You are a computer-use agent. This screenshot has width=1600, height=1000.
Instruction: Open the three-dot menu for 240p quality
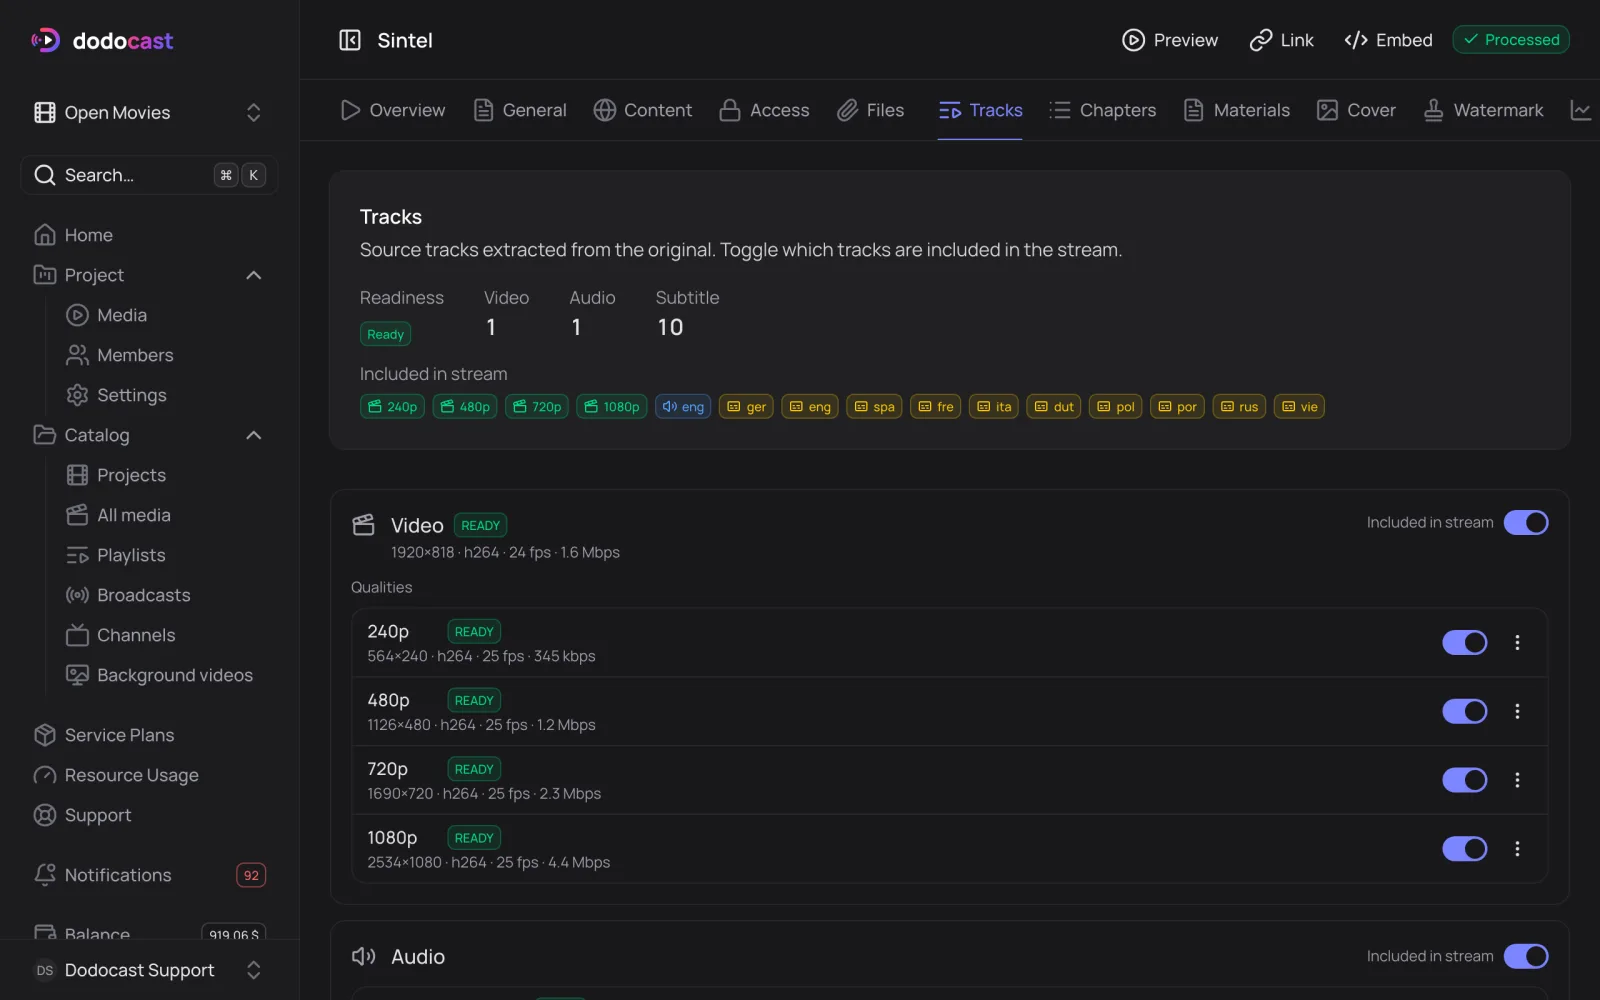tap(1517, 643)
